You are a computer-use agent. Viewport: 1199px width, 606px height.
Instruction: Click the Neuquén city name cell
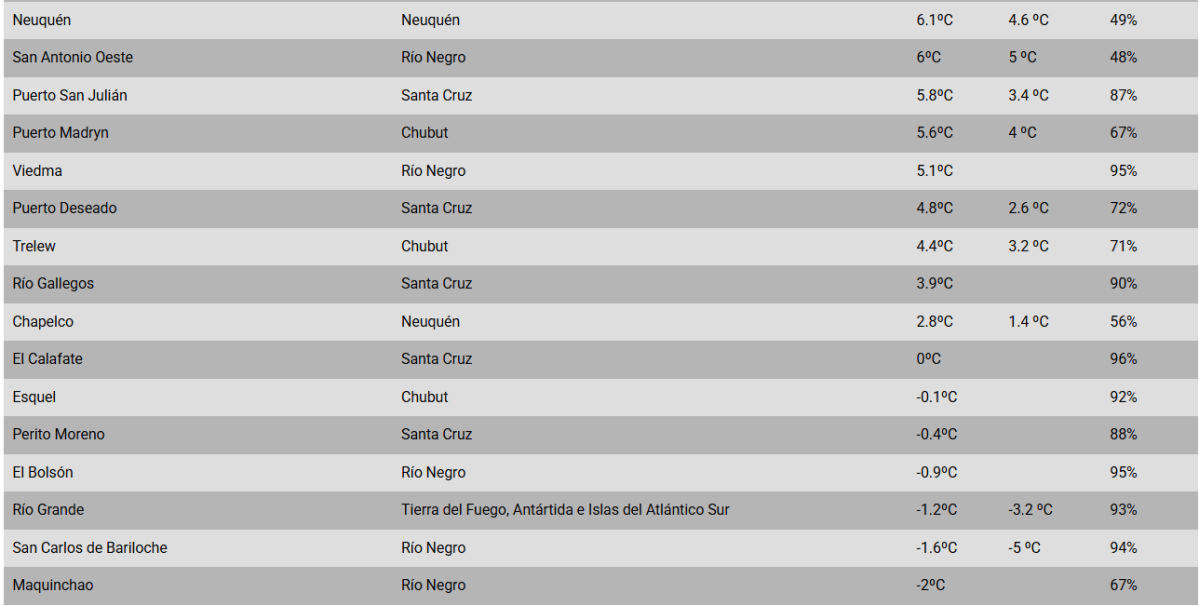[42, 20]
